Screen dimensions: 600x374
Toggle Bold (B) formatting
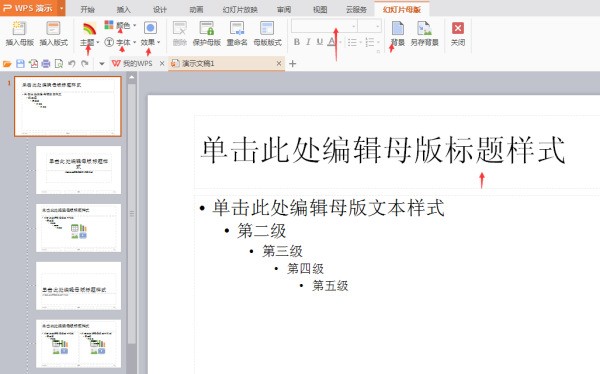297,42
